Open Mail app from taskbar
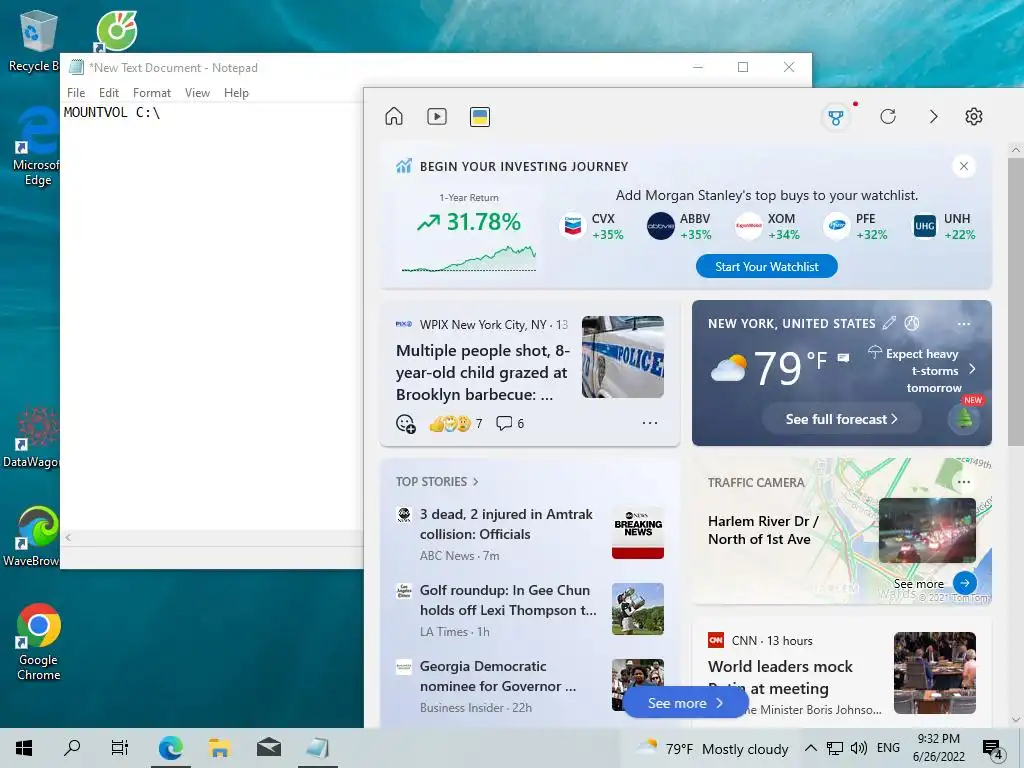Image resolution: width=1024 pixels, height=768 pixels. pos(268,748)
